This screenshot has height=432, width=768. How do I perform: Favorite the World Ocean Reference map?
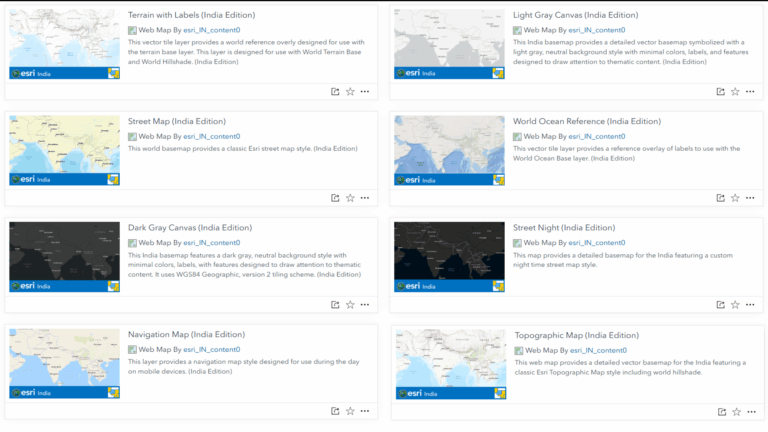pyautogui.click(x=735, y=198)
